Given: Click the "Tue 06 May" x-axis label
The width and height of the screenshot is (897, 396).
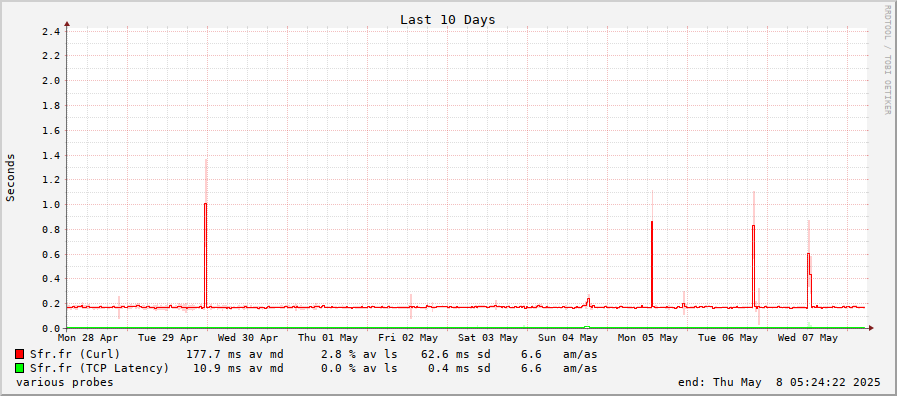Looking at the screenshot, I should 728,338.
